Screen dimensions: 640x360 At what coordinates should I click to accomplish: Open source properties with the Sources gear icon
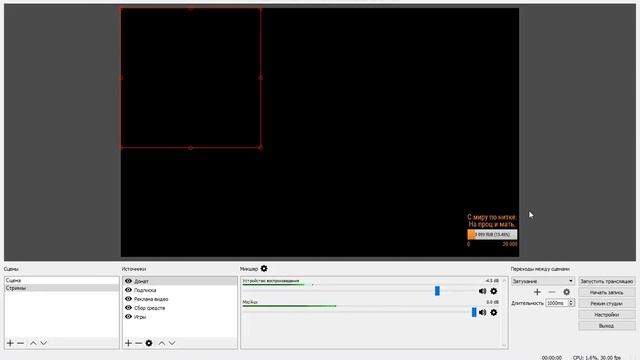click(x=149, y=343)
